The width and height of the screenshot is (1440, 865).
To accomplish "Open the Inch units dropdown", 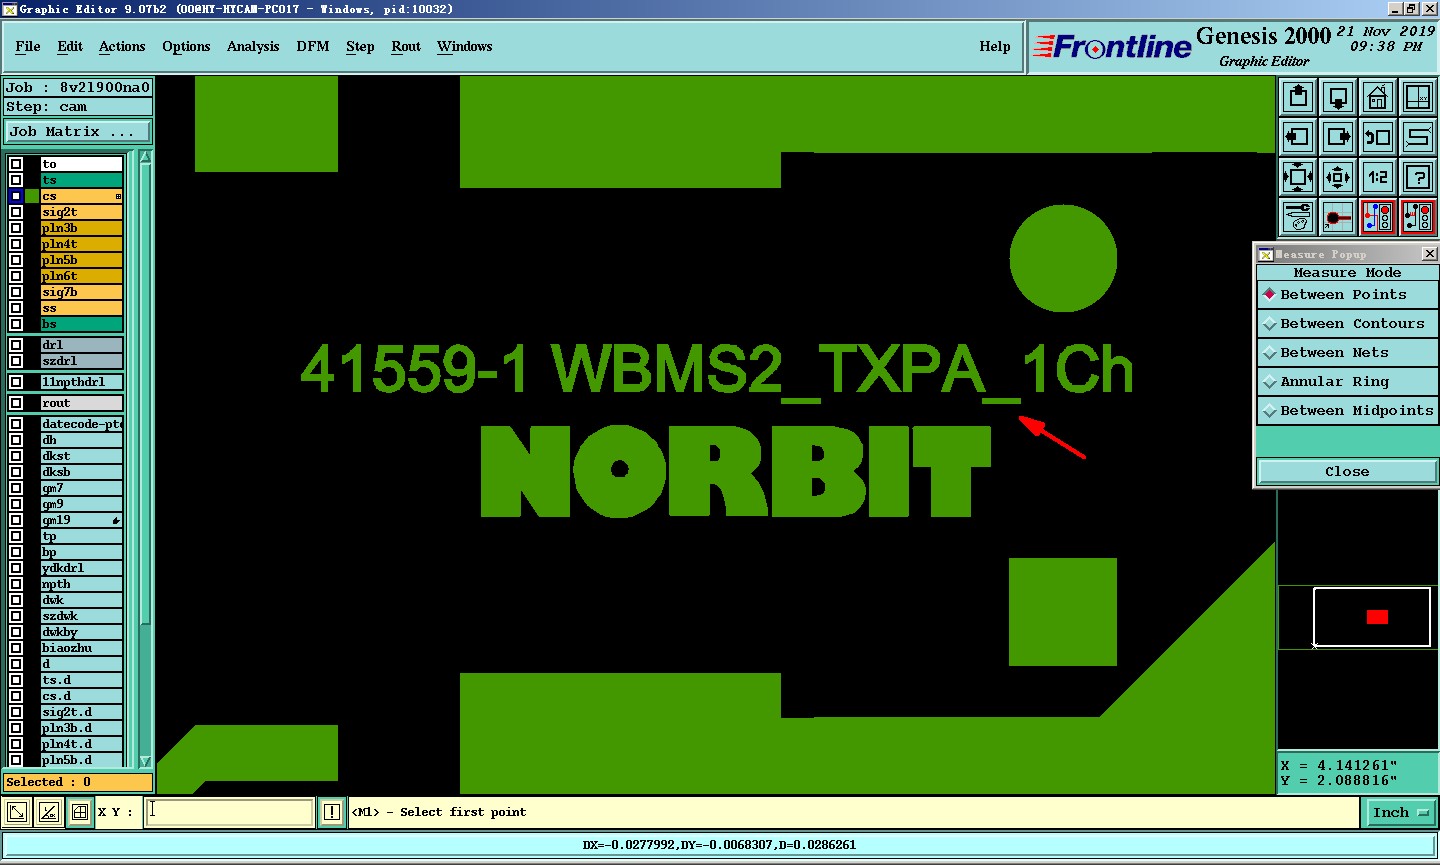I will pos(1401,812).
